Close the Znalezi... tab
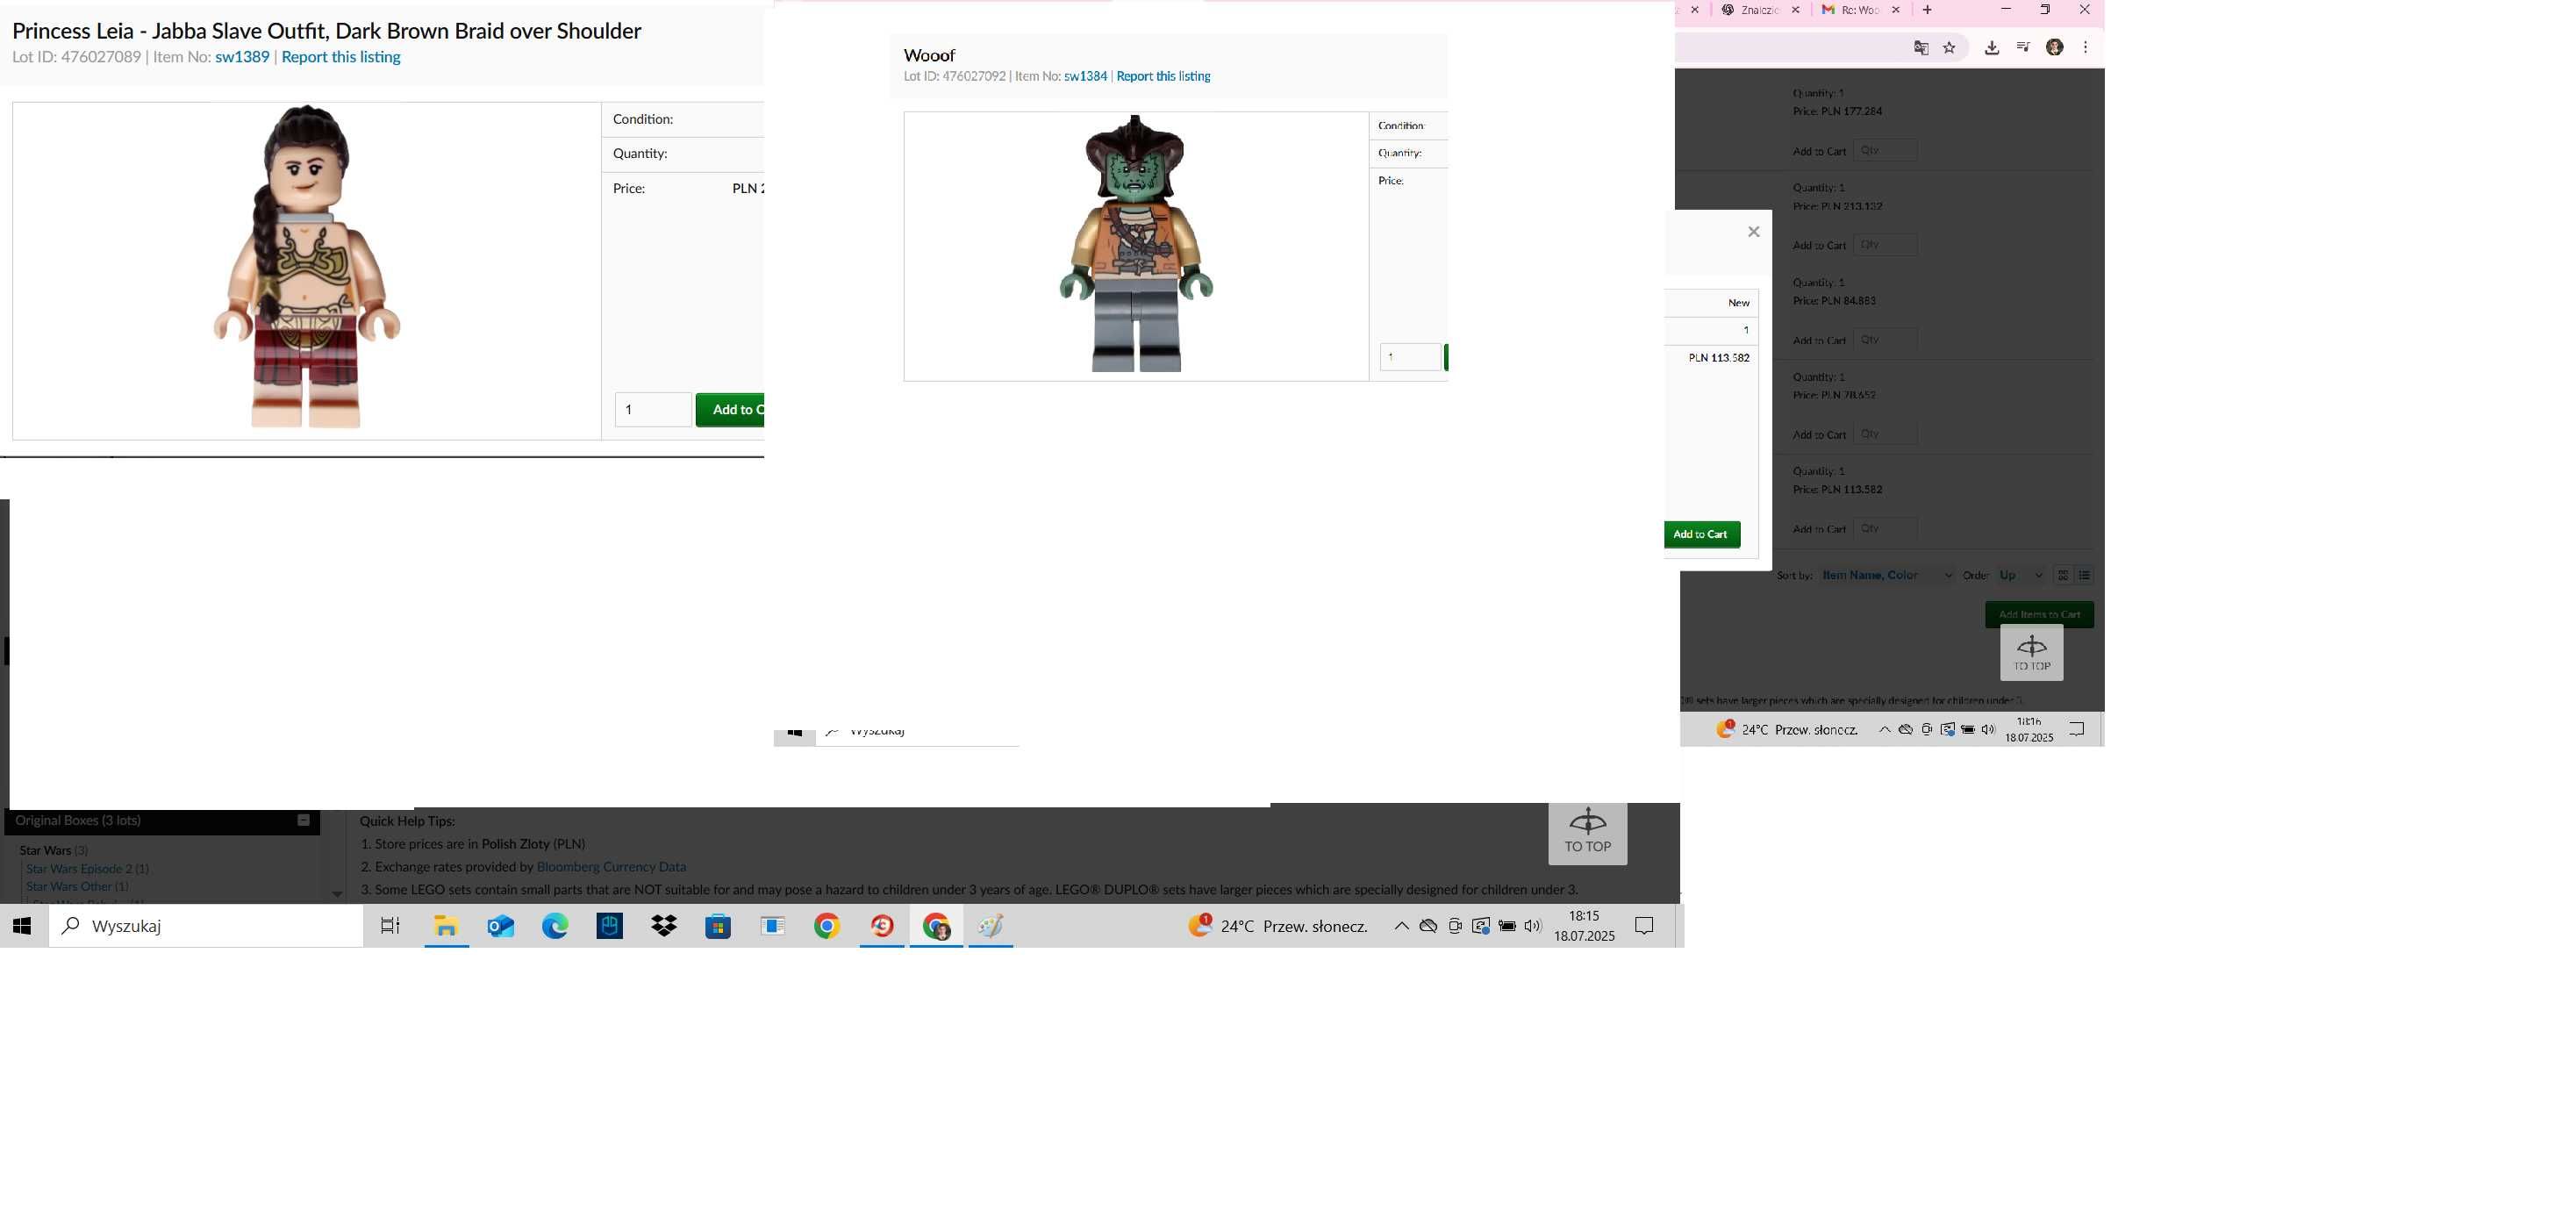 [x=1796, y=10]
